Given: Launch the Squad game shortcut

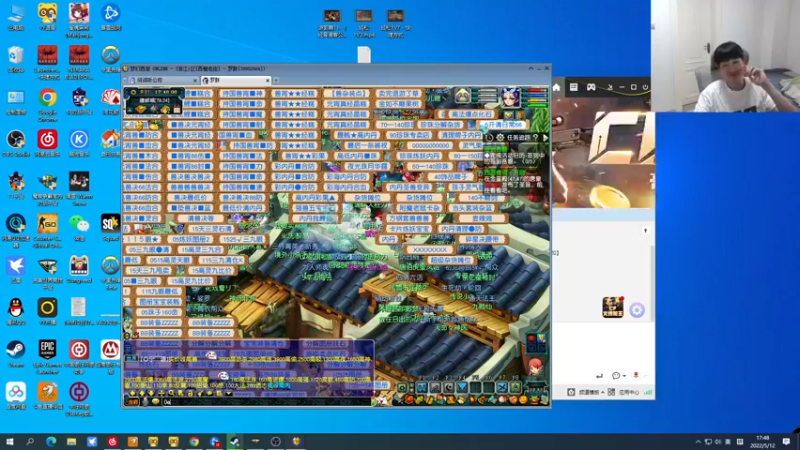Looking at the screenshot, I should tap(110, 223).
